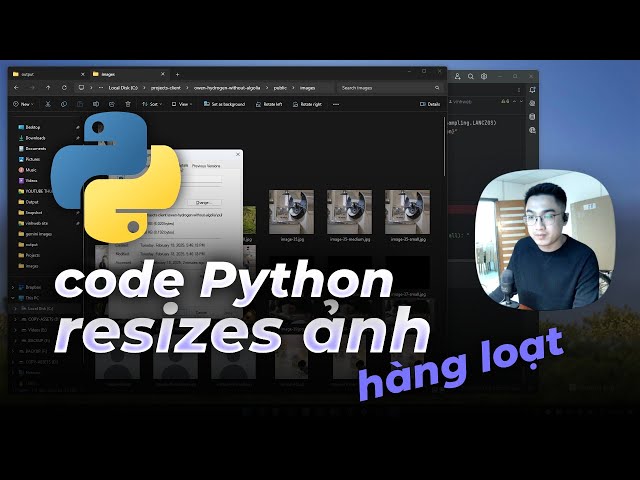Jump to next highlighted error in IDE editor

pyautogui.click(x=521, y=101)
